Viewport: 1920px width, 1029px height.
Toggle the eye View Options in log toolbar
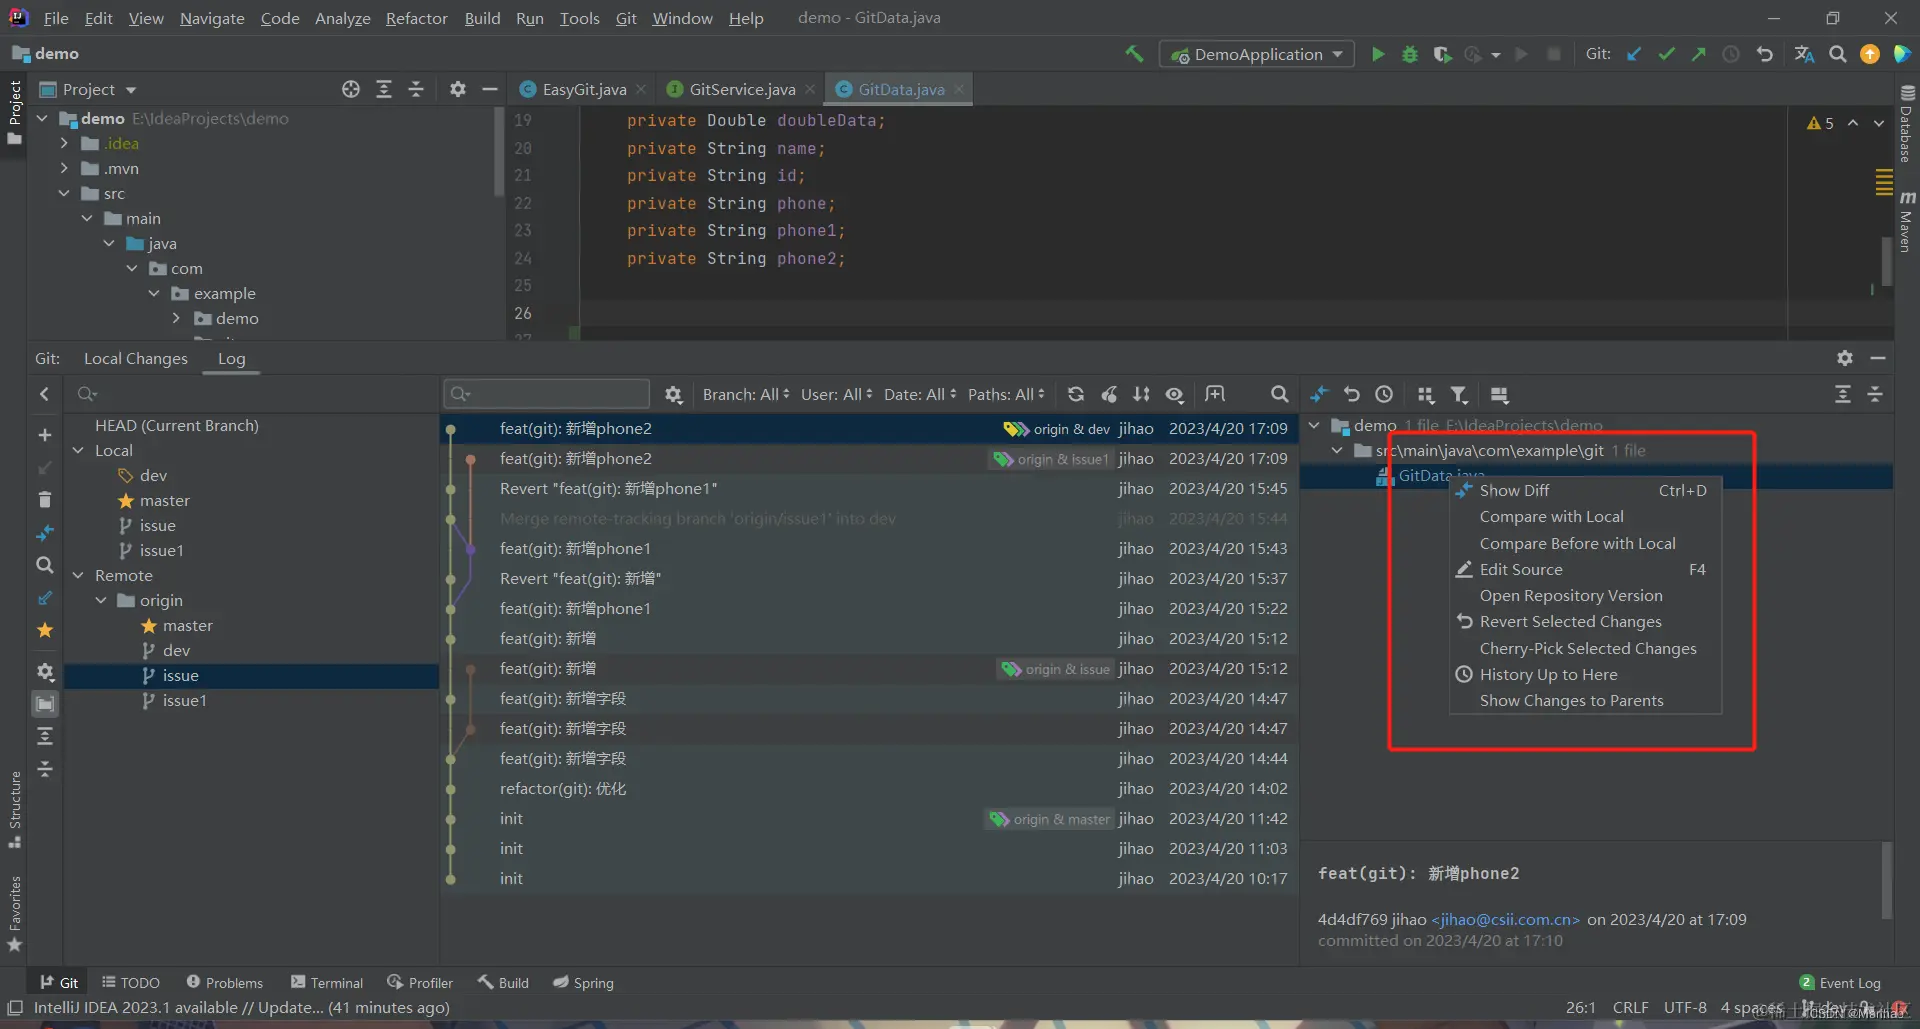point(1175,395)
